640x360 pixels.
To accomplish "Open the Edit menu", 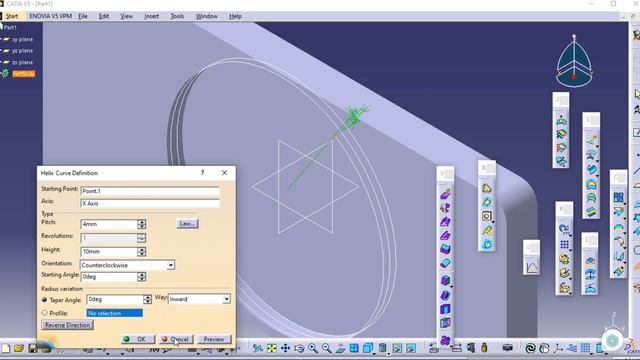I will click(104, 16).
